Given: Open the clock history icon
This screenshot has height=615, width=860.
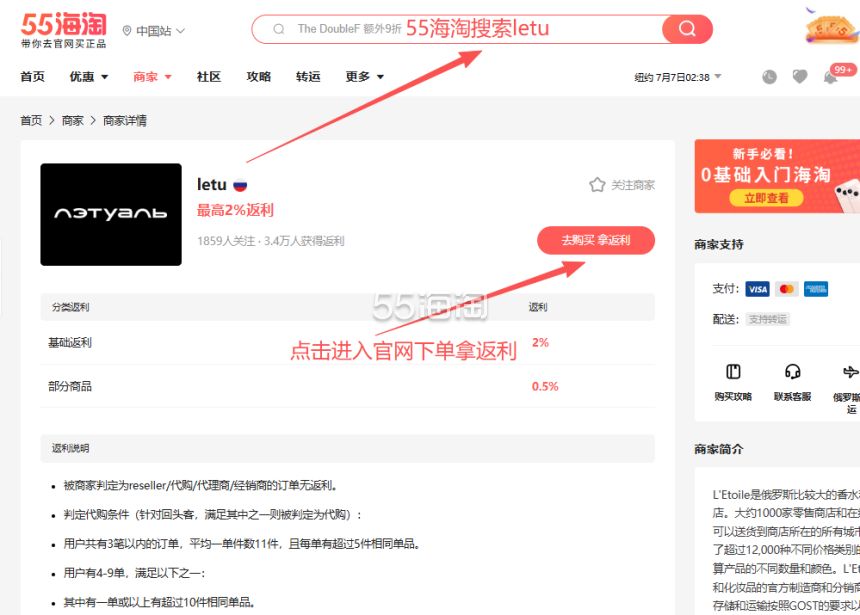Looking at the screenshot, I should point(770,77).
